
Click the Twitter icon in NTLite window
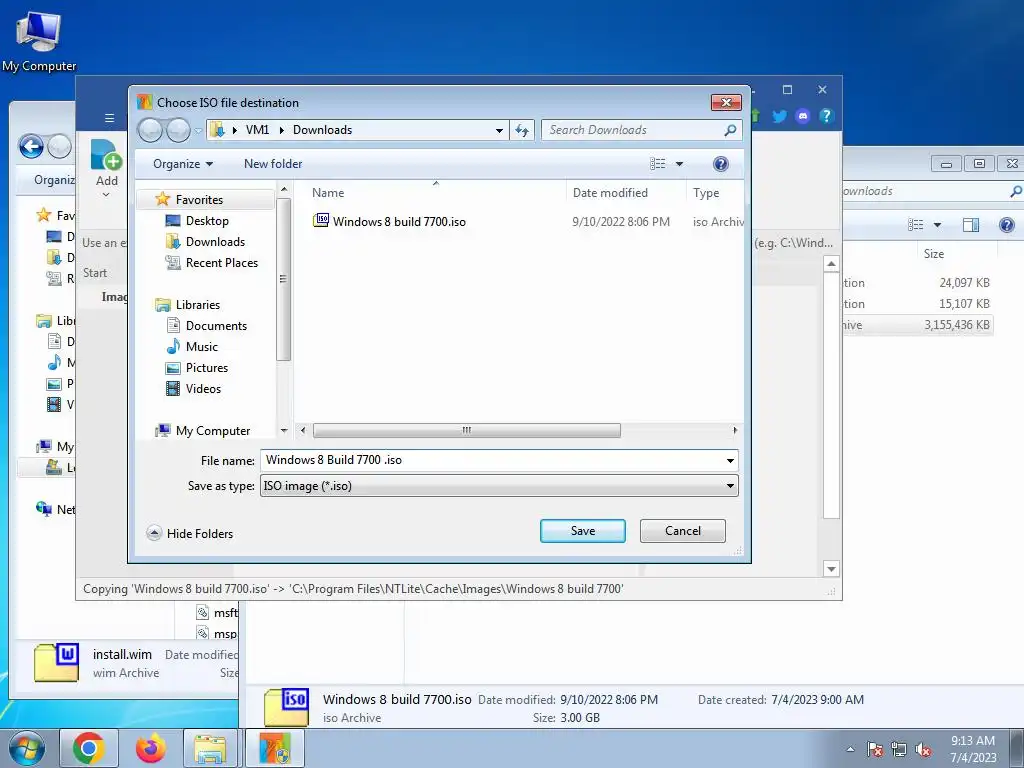click(x=779, y=116)
